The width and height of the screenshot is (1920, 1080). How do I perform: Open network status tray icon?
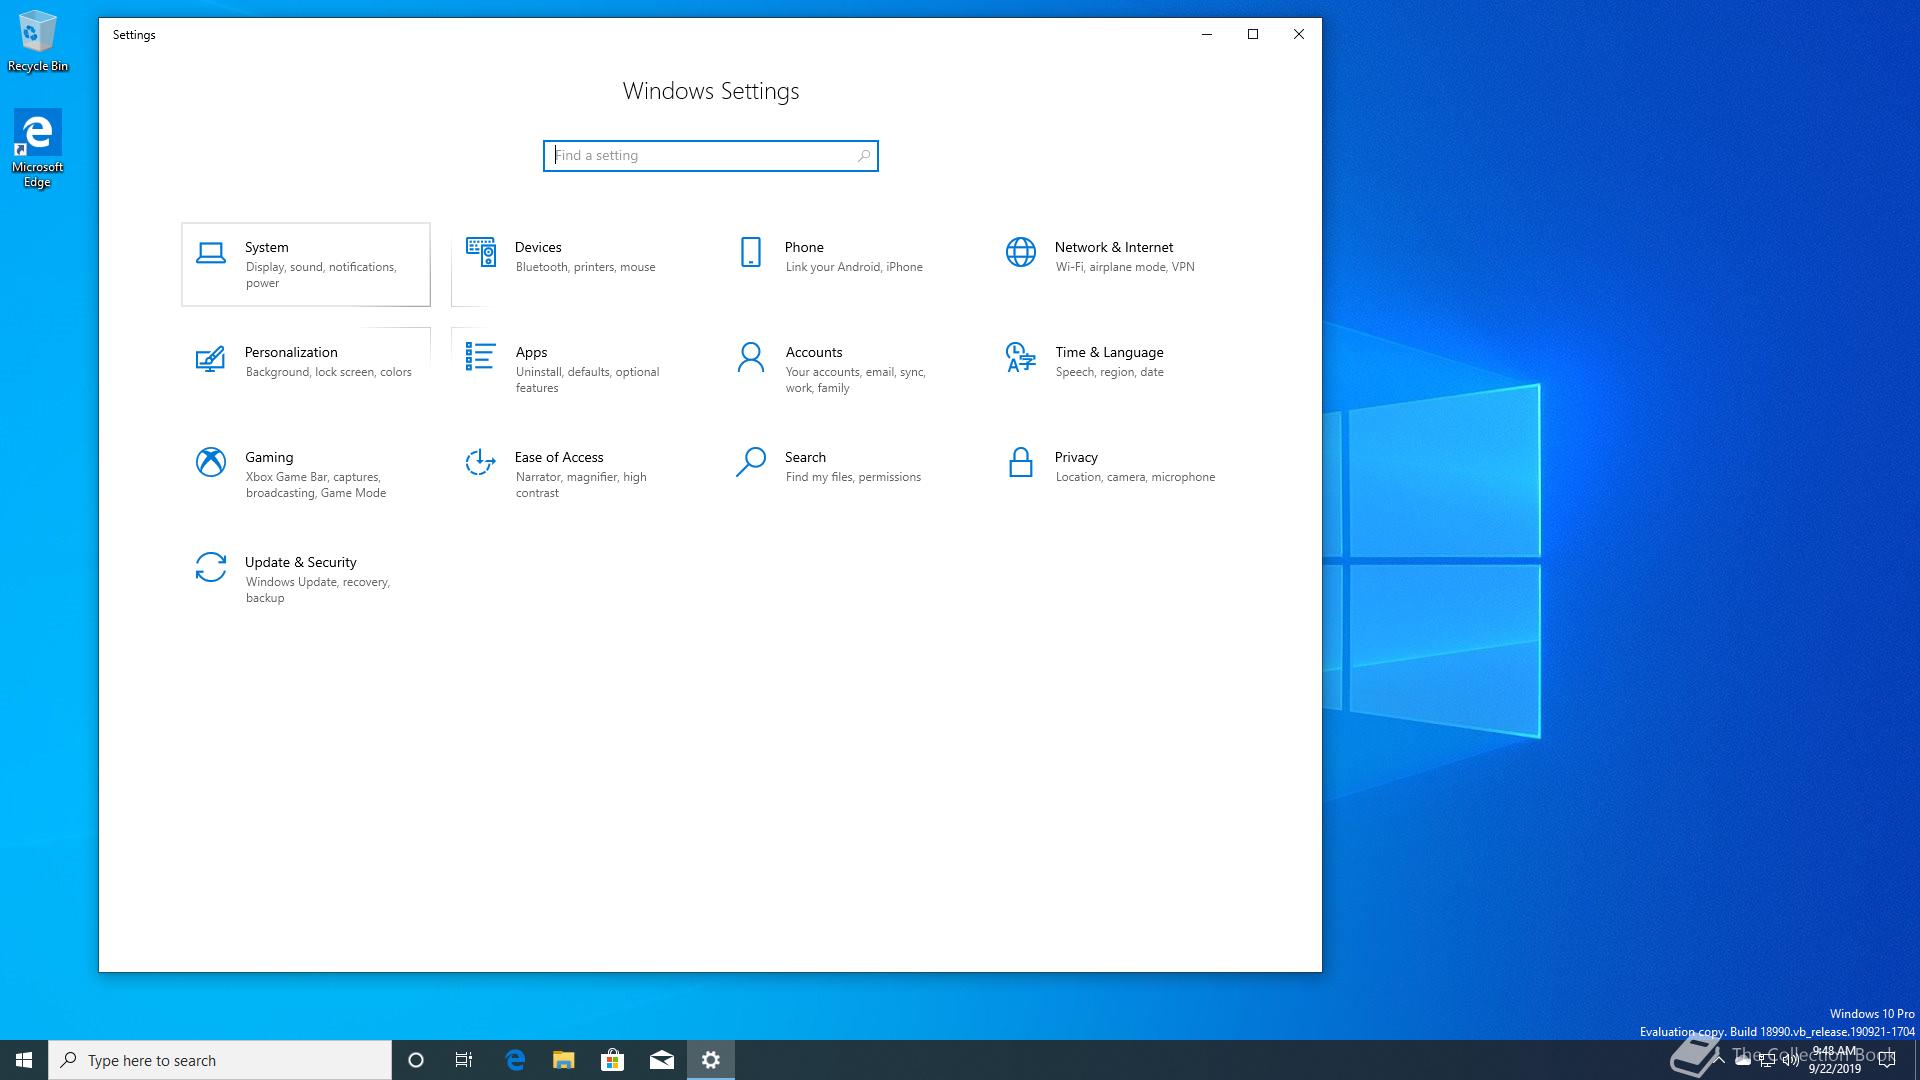[x=1767, y=1060]
